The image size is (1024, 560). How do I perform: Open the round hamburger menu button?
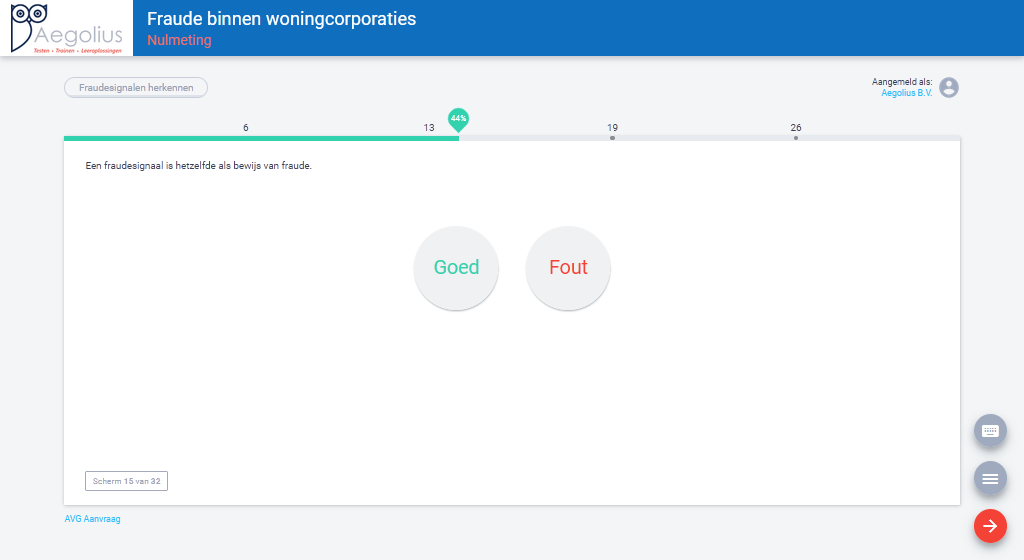(990, 478)
